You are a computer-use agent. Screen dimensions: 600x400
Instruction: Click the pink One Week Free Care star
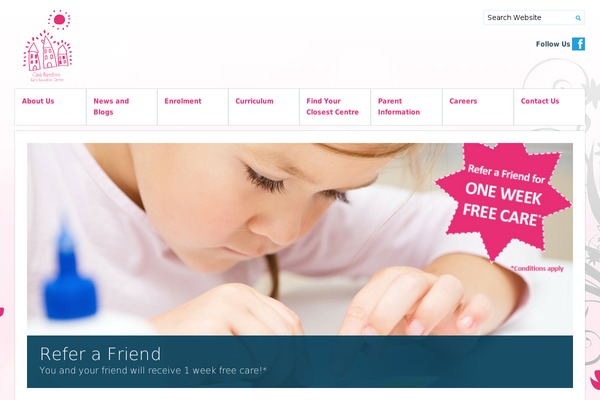coord(504,201)
